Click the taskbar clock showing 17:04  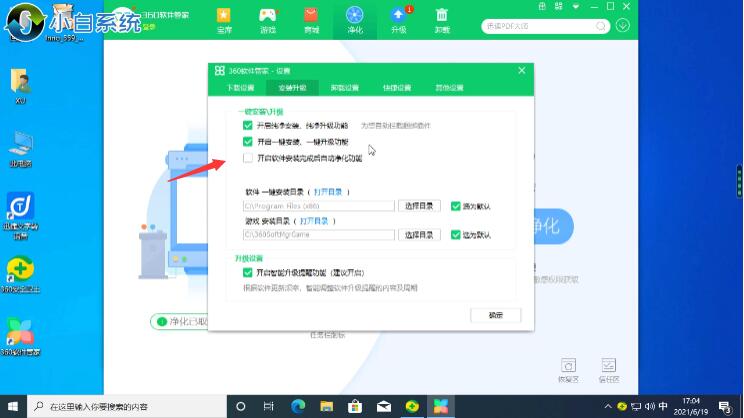click(691, 407)
